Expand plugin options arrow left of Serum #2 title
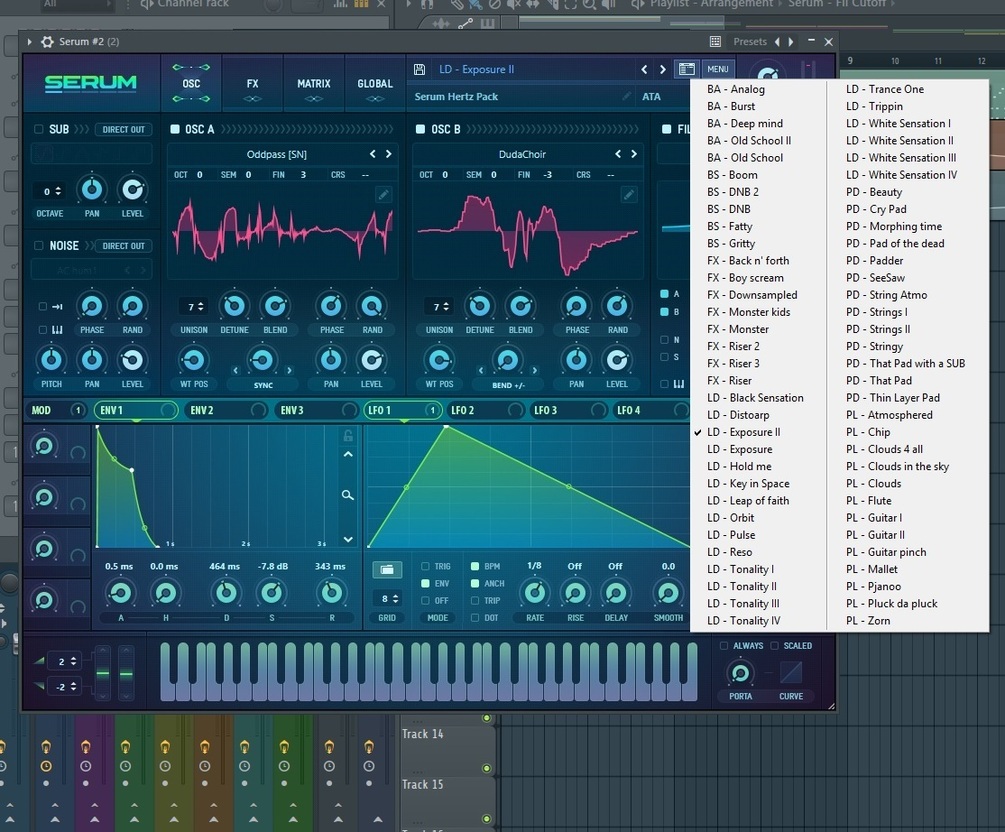Viewport: 1005px width, 832px height. [x=29, y=42]
